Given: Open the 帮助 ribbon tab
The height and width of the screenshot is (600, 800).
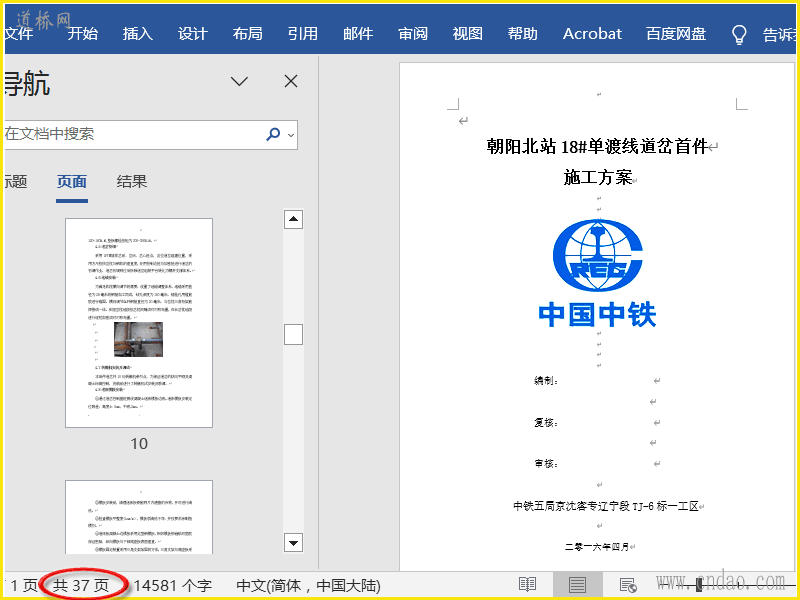Looking at the screenshot, I should pyautogui.click(x=523, y=34).
